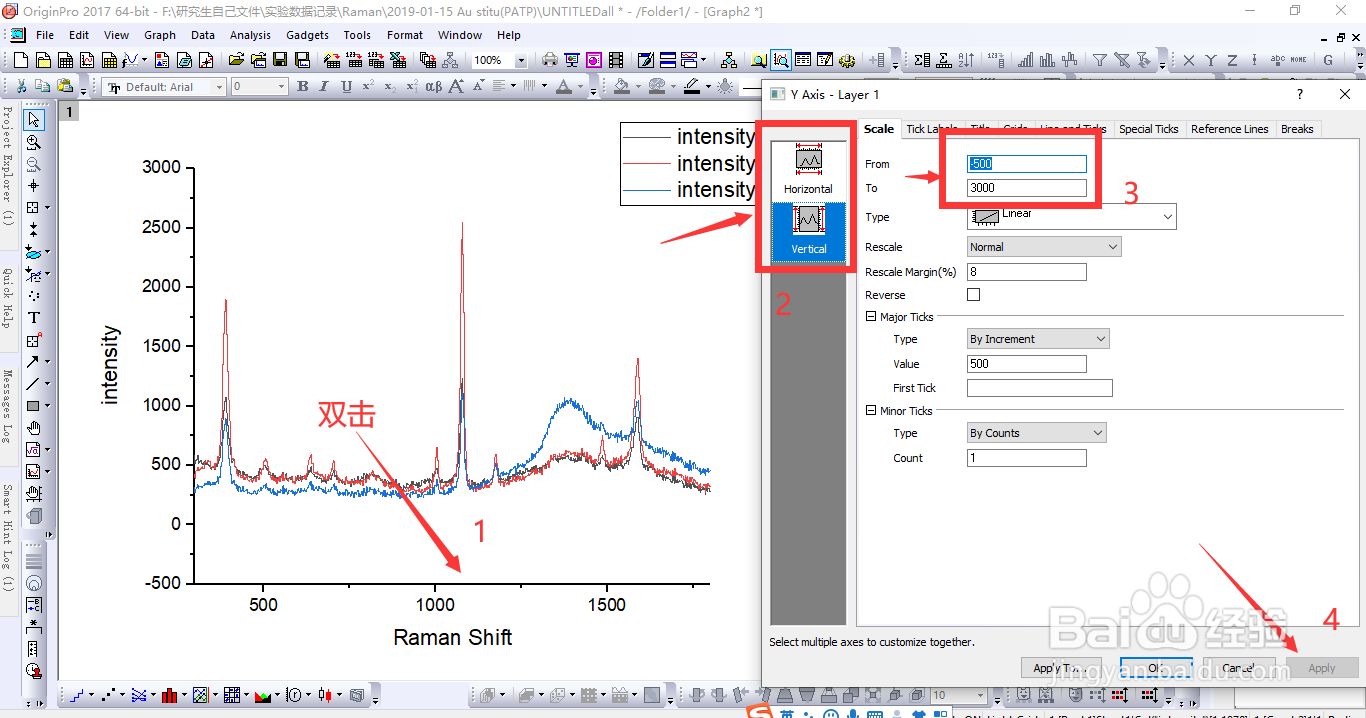Screen dimensions: 1366x718
Task: Open the Format menu
Action: [405, 35]
